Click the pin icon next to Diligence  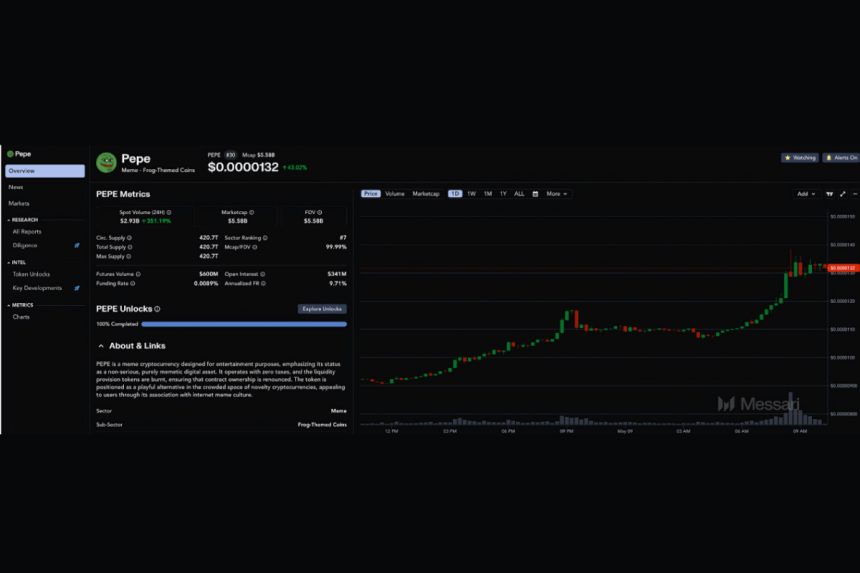77,246
